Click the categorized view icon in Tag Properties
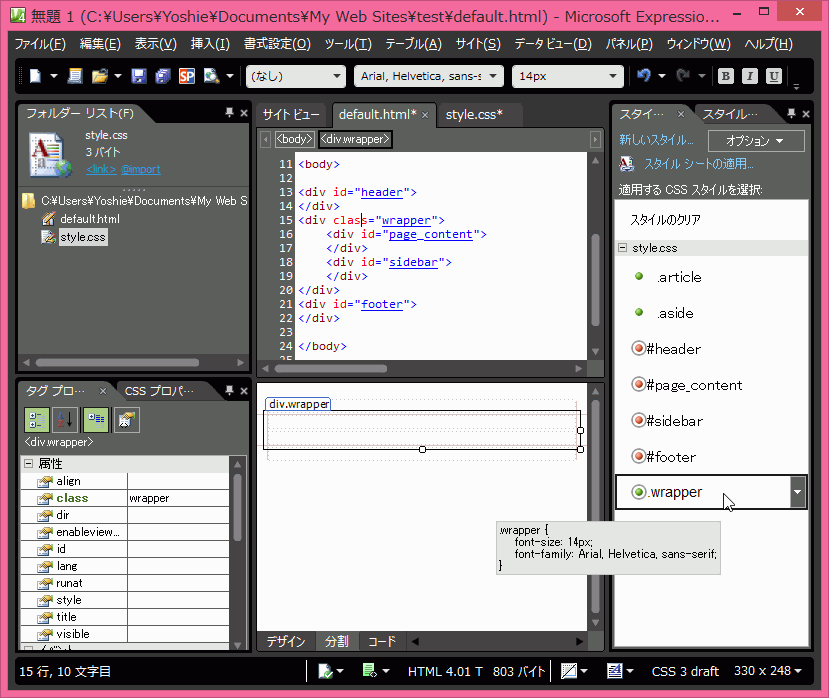Screen dimensions: 829x698 pos(37,420)
